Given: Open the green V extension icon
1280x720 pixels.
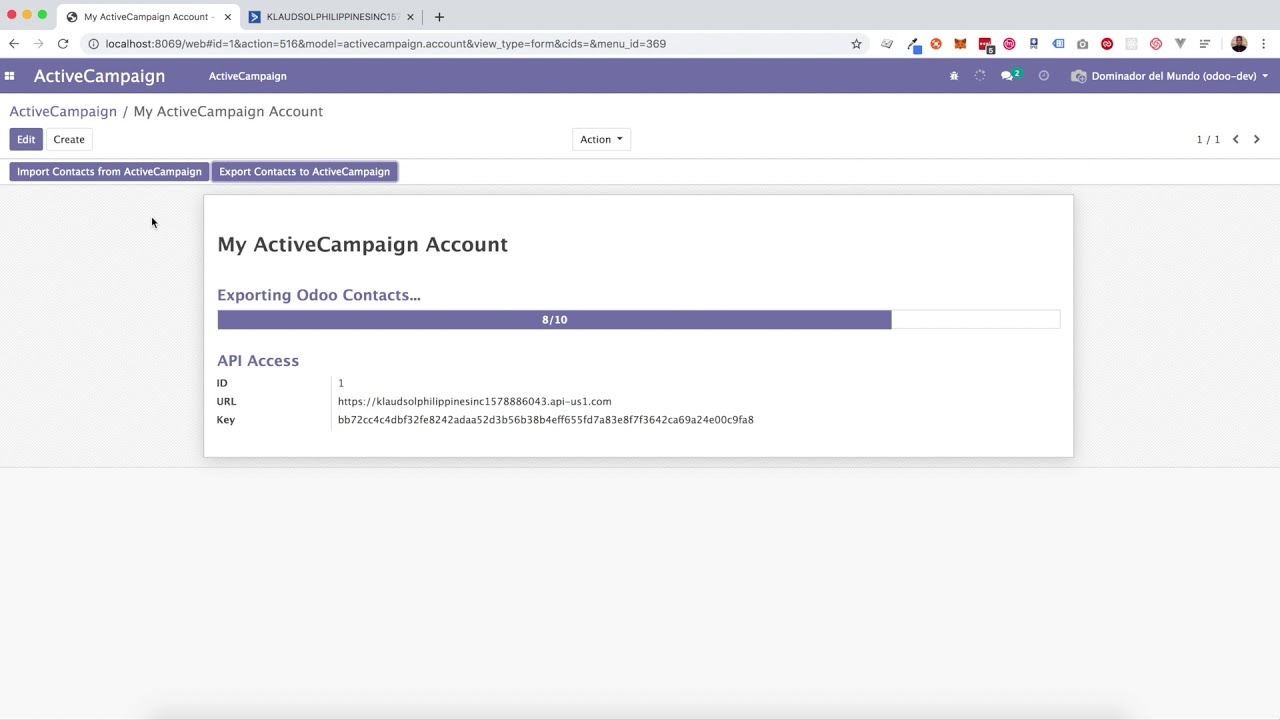Looking at the screenshot, I should [1180, 44].
